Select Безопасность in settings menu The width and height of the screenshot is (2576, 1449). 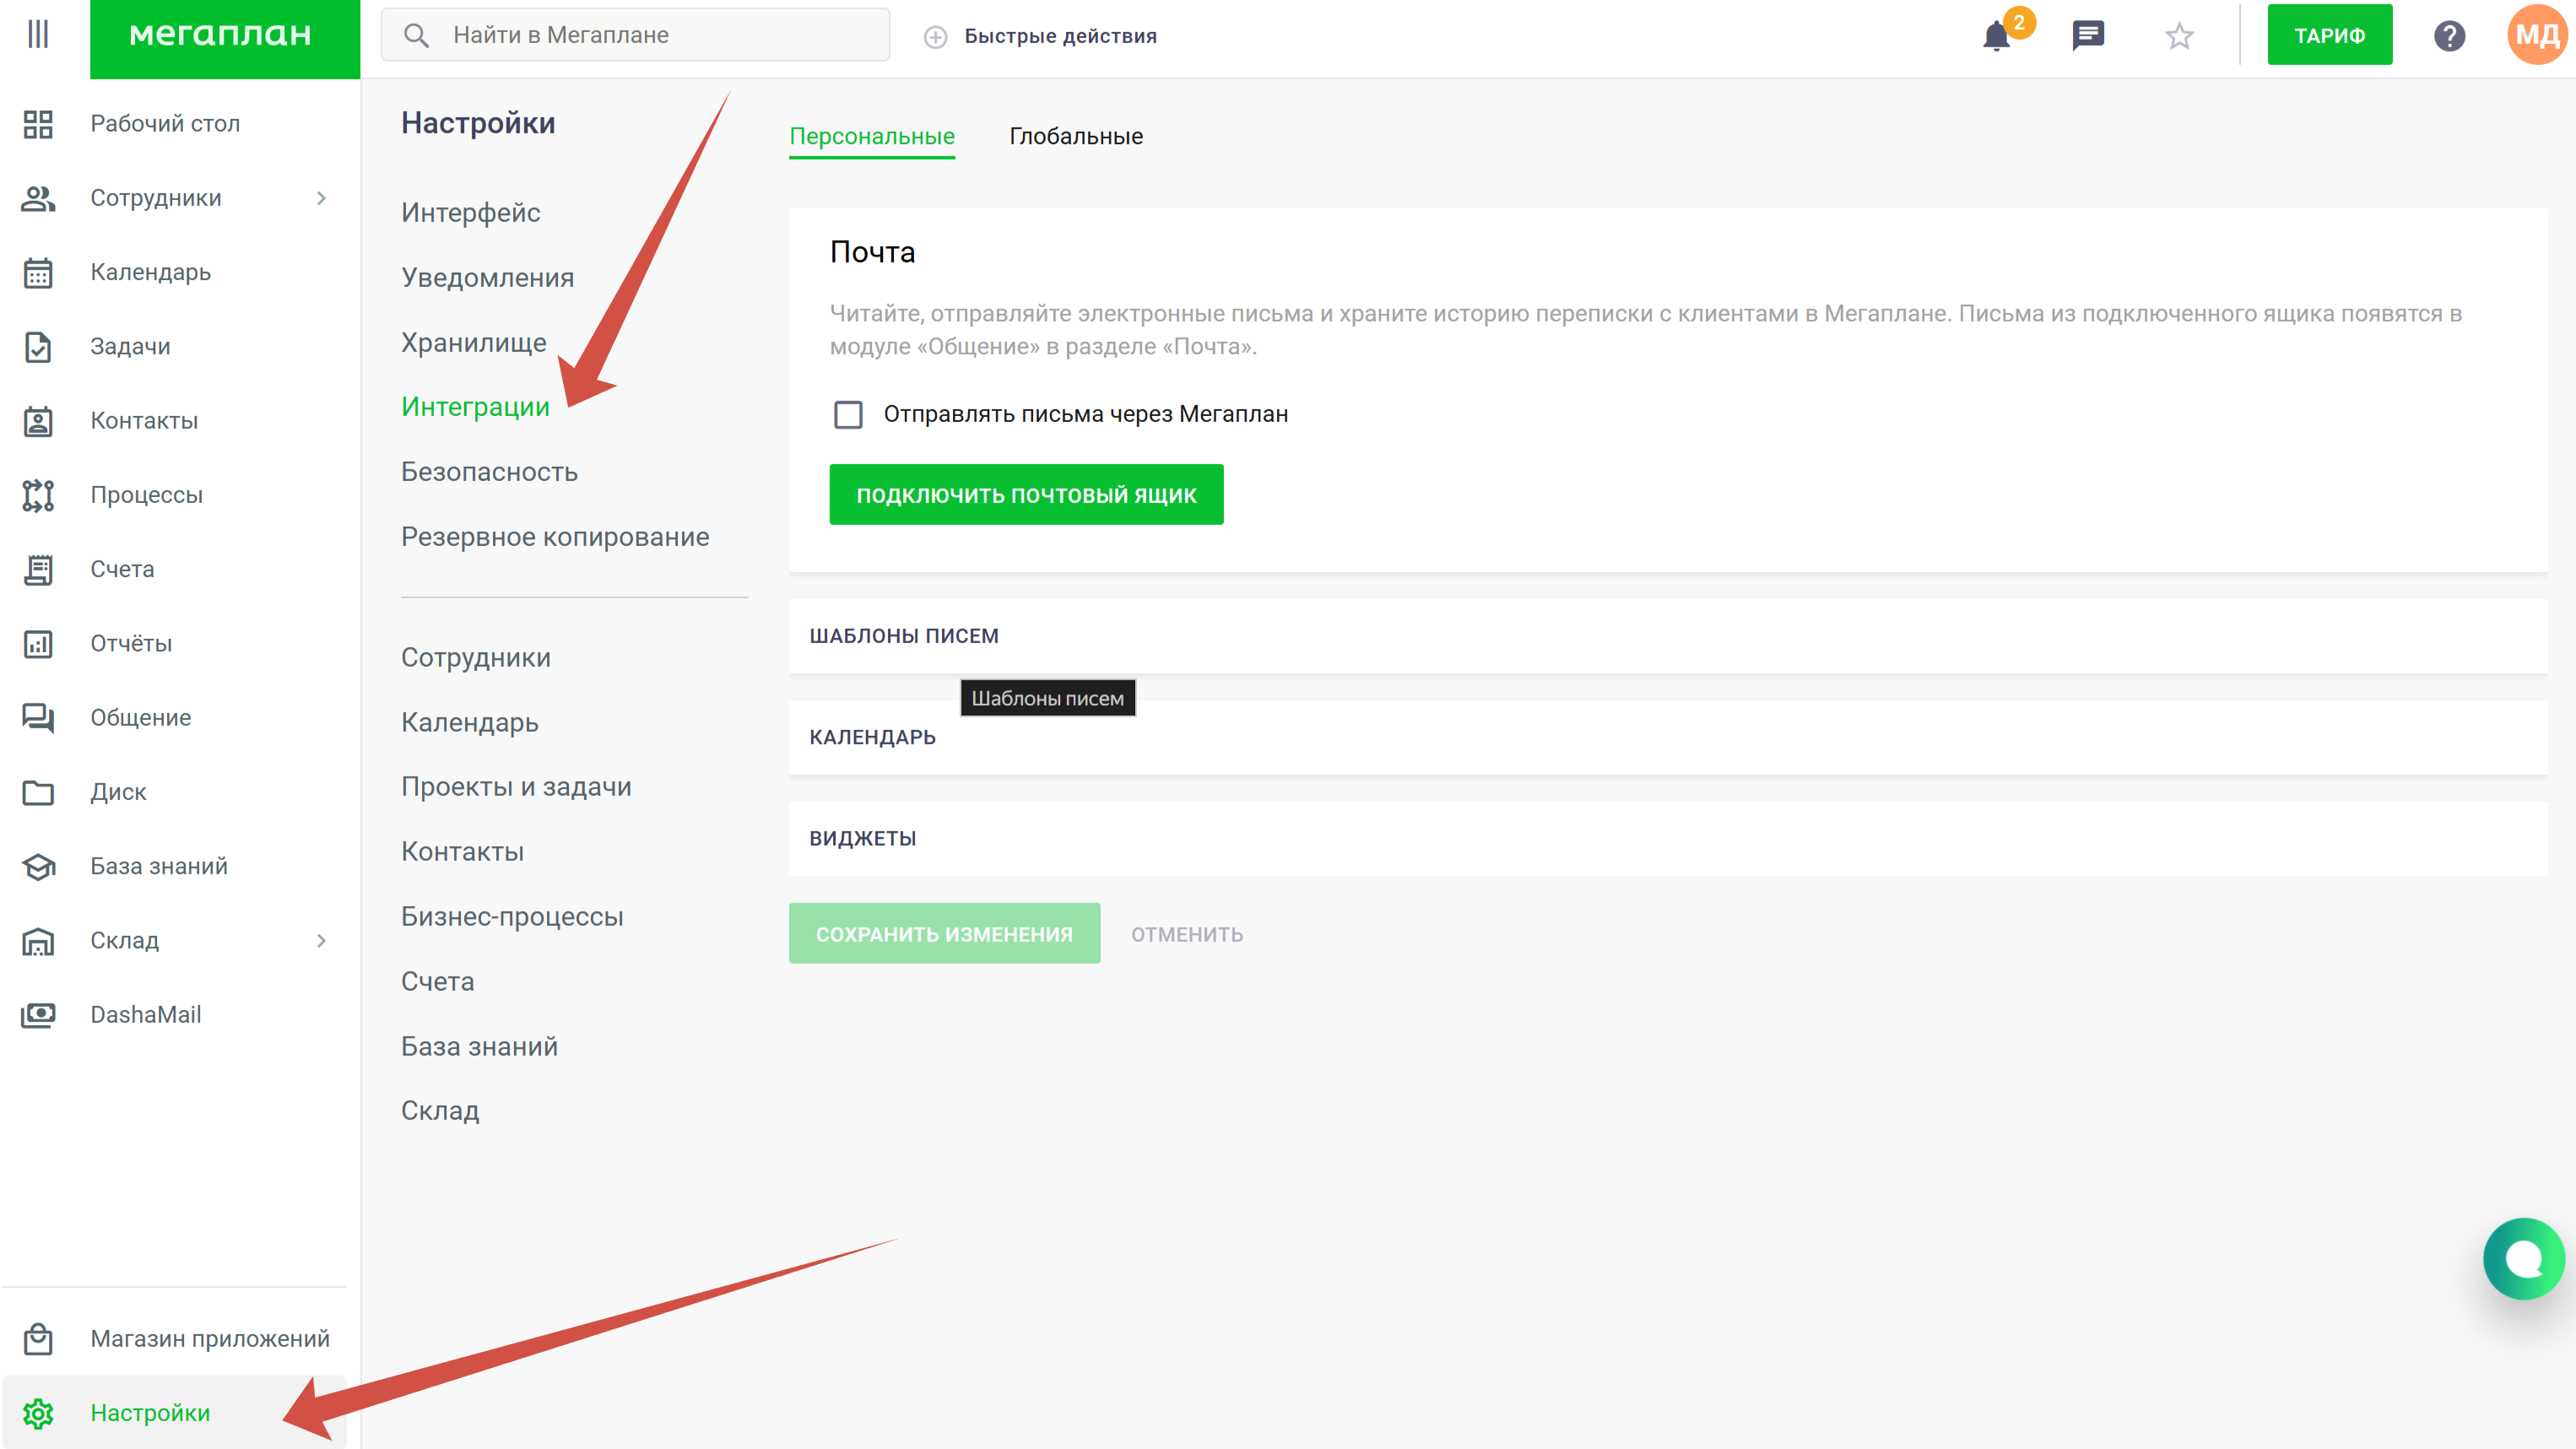(489, 472)
